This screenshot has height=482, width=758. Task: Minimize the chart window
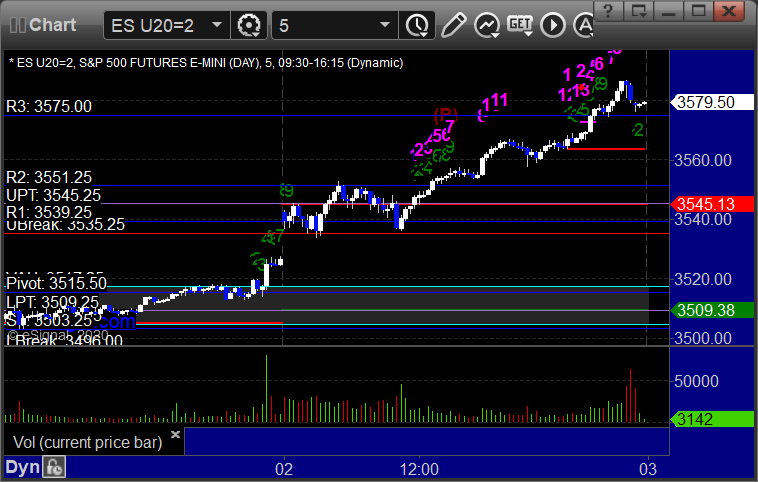click(x=669, y=11)
